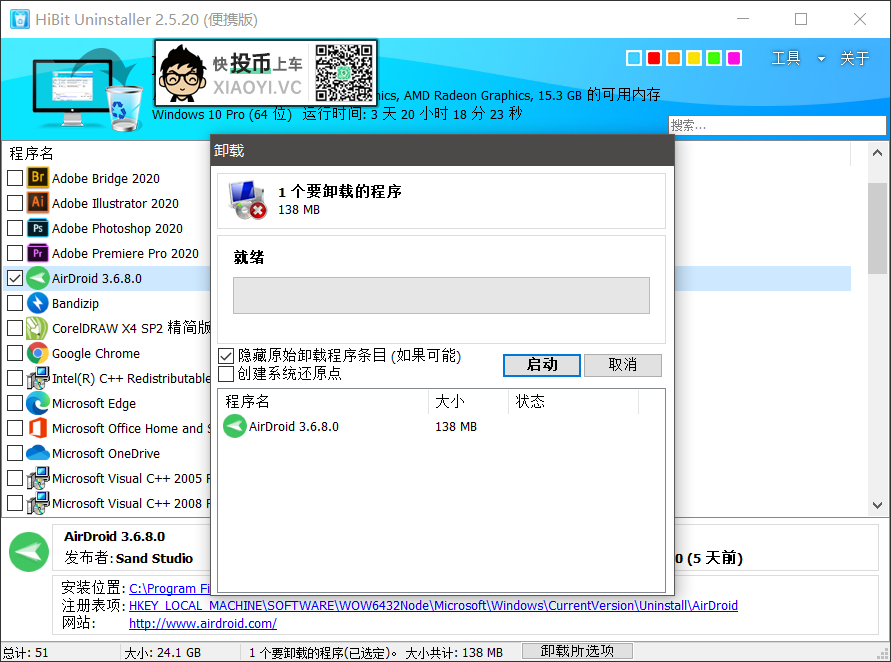The width and height of the screenshot is (891, 662).
Task: Click the 取消 button
Action: [623, 365]
